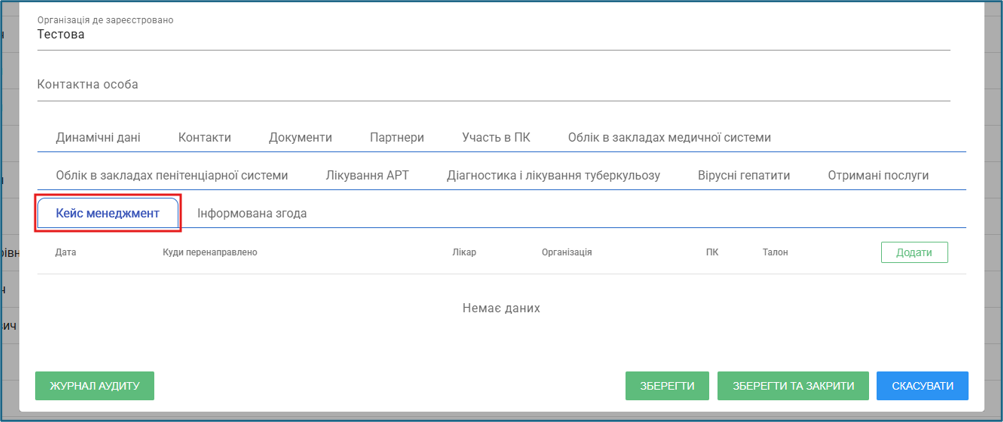Click the Талон column header
The image size is (1003, 422).
click(775, 253)
